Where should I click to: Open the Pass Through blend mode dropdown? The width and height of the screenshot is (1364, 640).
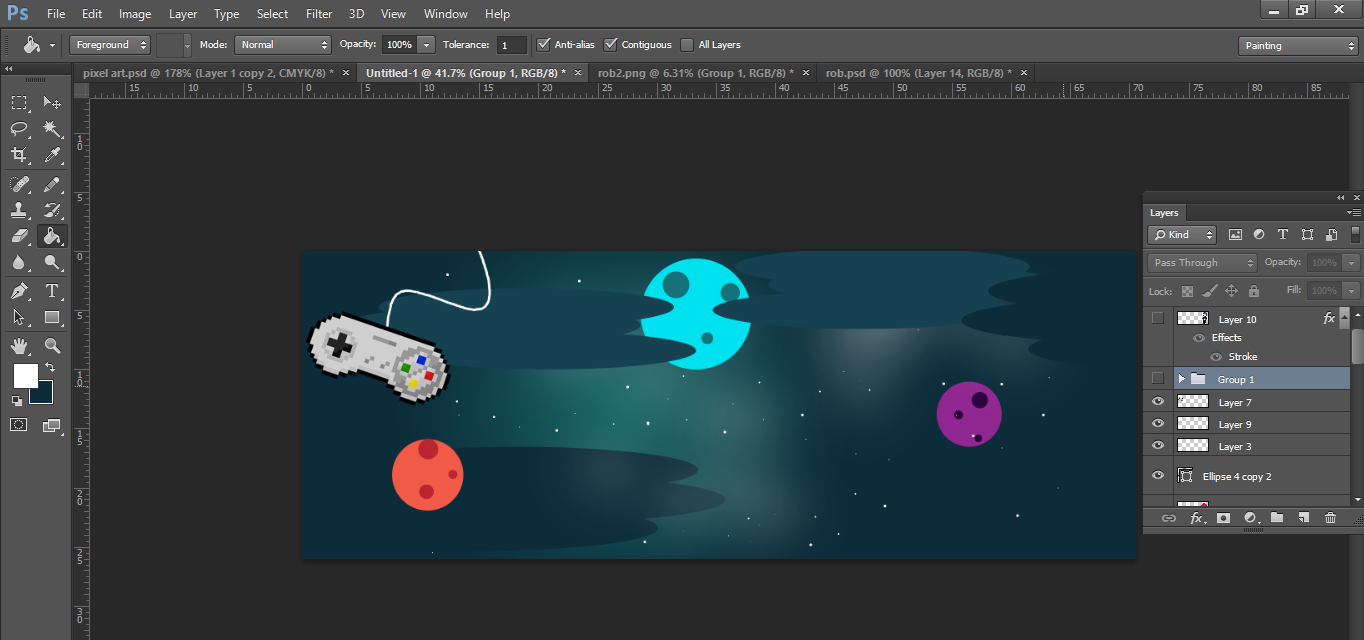pos(1202,263)
